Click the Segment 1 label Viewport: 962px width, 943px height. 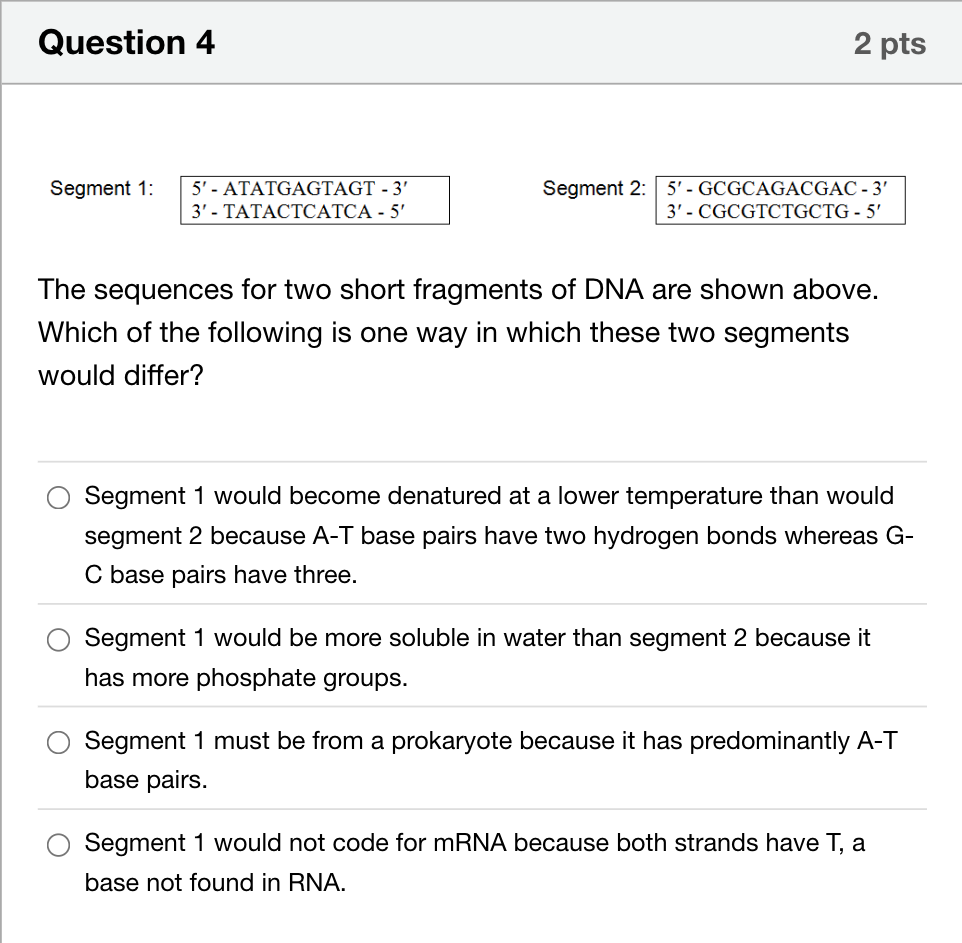(102, 188)
